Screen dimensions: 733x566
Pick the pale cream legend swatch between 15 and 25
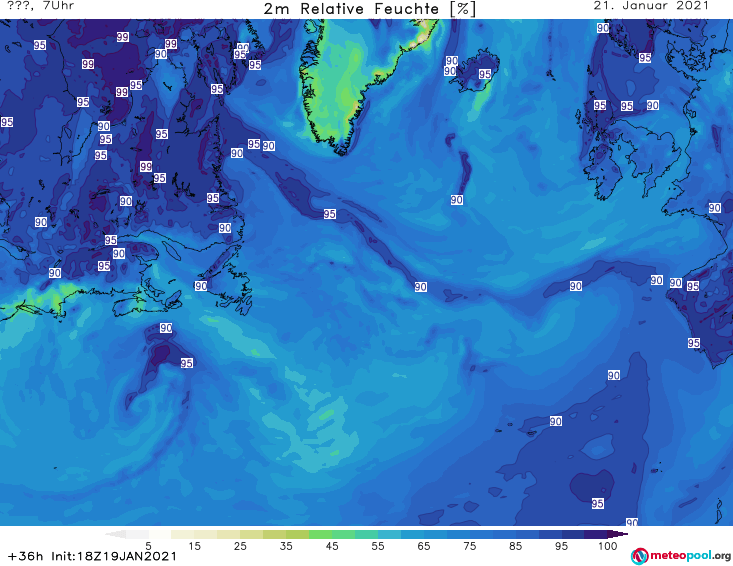coord(206,534)
